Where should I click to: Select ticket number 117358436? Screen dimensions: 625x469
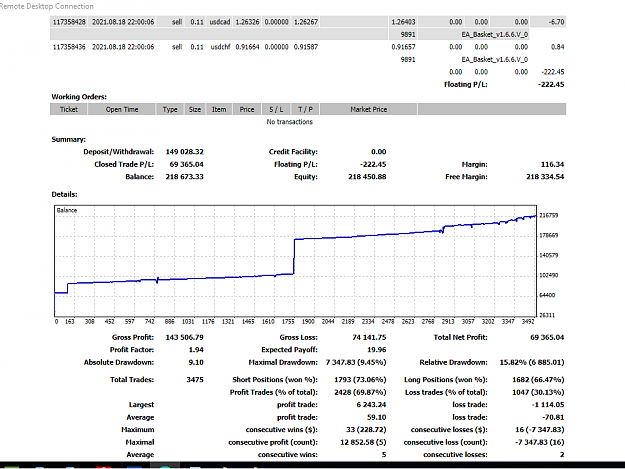click(x=69, y=47)
